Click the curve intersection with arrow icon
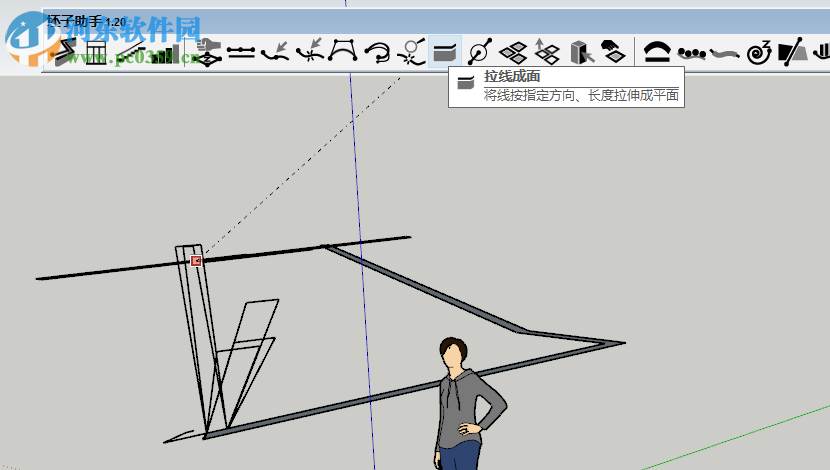 point(310,51)
